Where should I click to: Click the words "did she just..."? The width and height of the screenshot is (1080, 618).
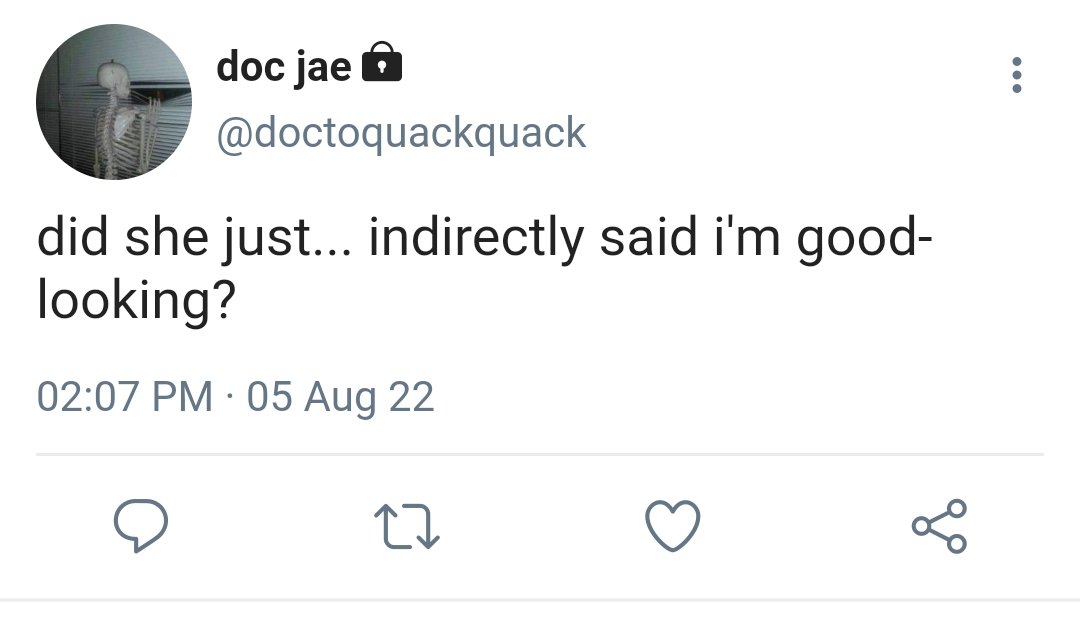(194, 238)
